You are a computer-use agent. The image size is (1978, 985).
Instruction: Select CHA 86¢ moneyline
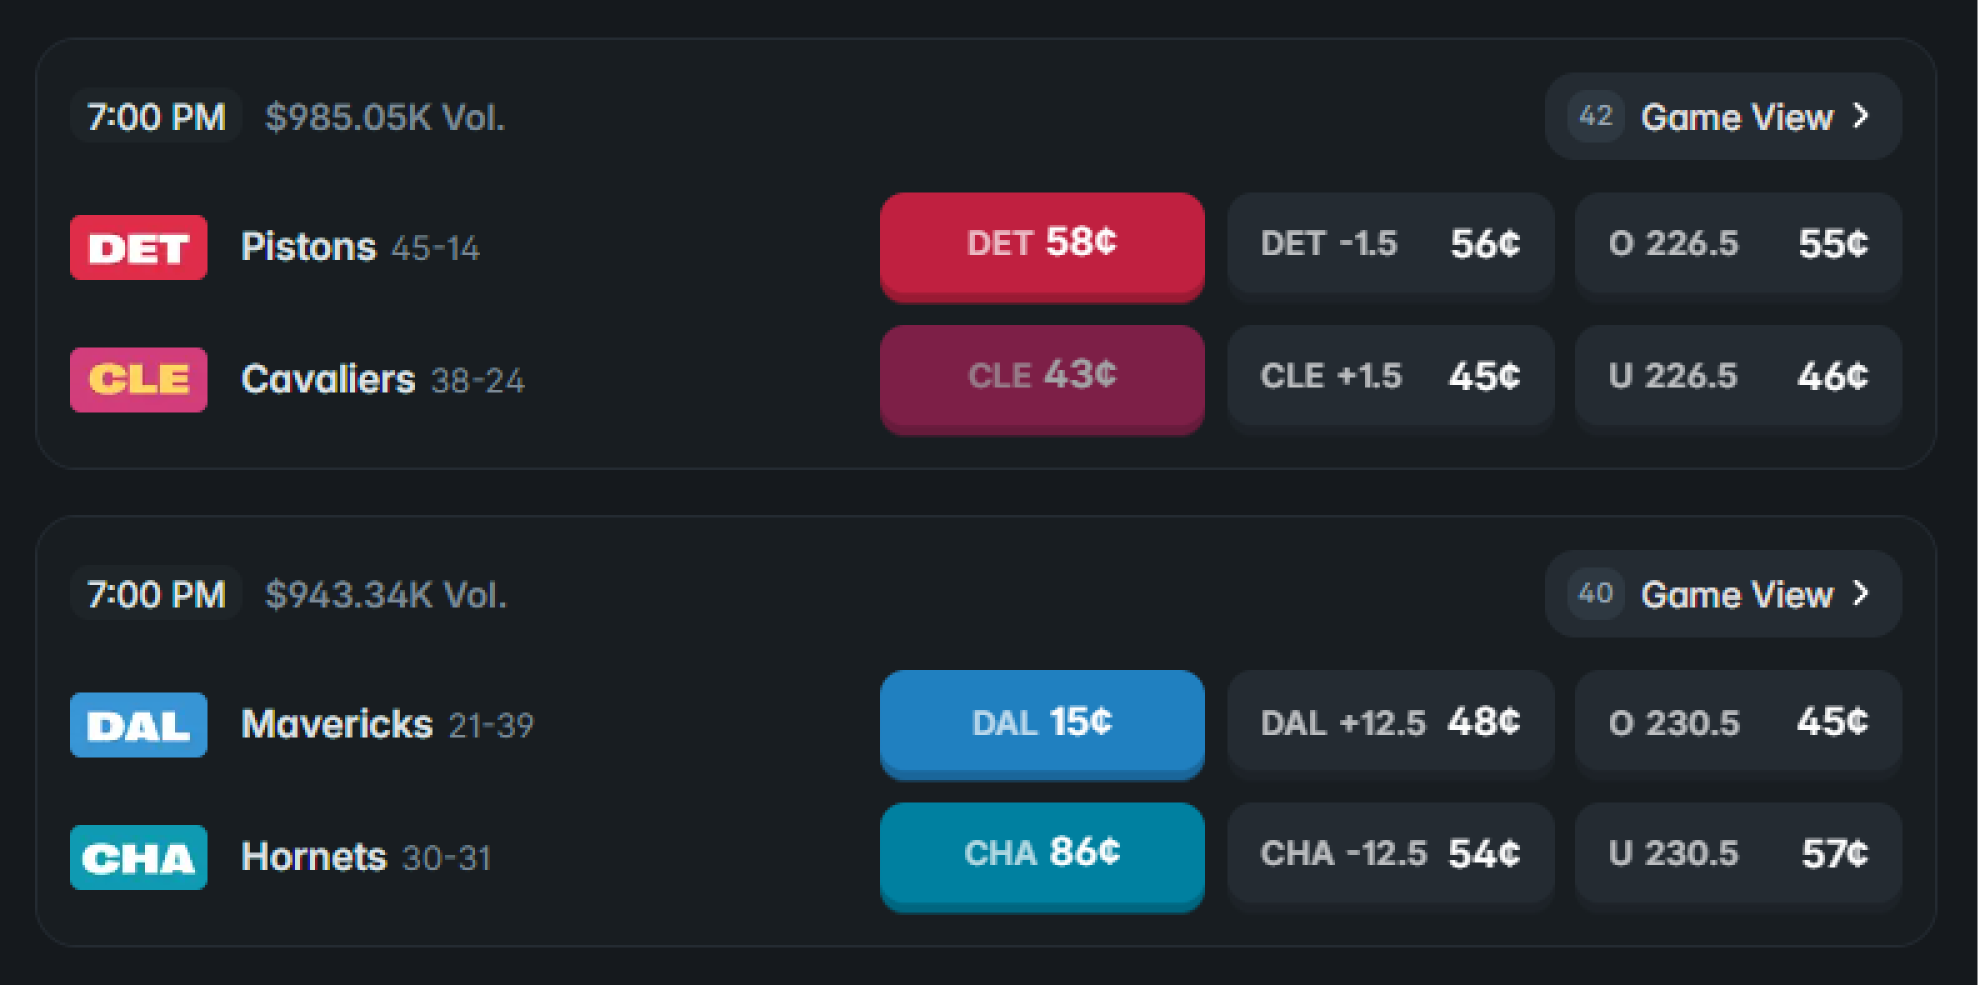(x=1041, y=855)
